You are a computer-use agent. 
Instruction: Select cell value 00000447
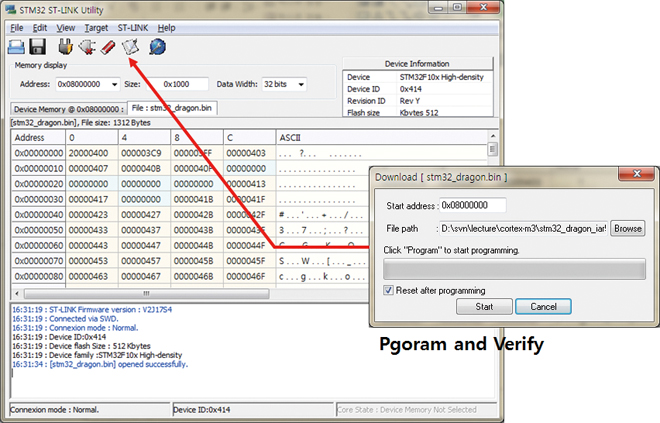[141, 245]
